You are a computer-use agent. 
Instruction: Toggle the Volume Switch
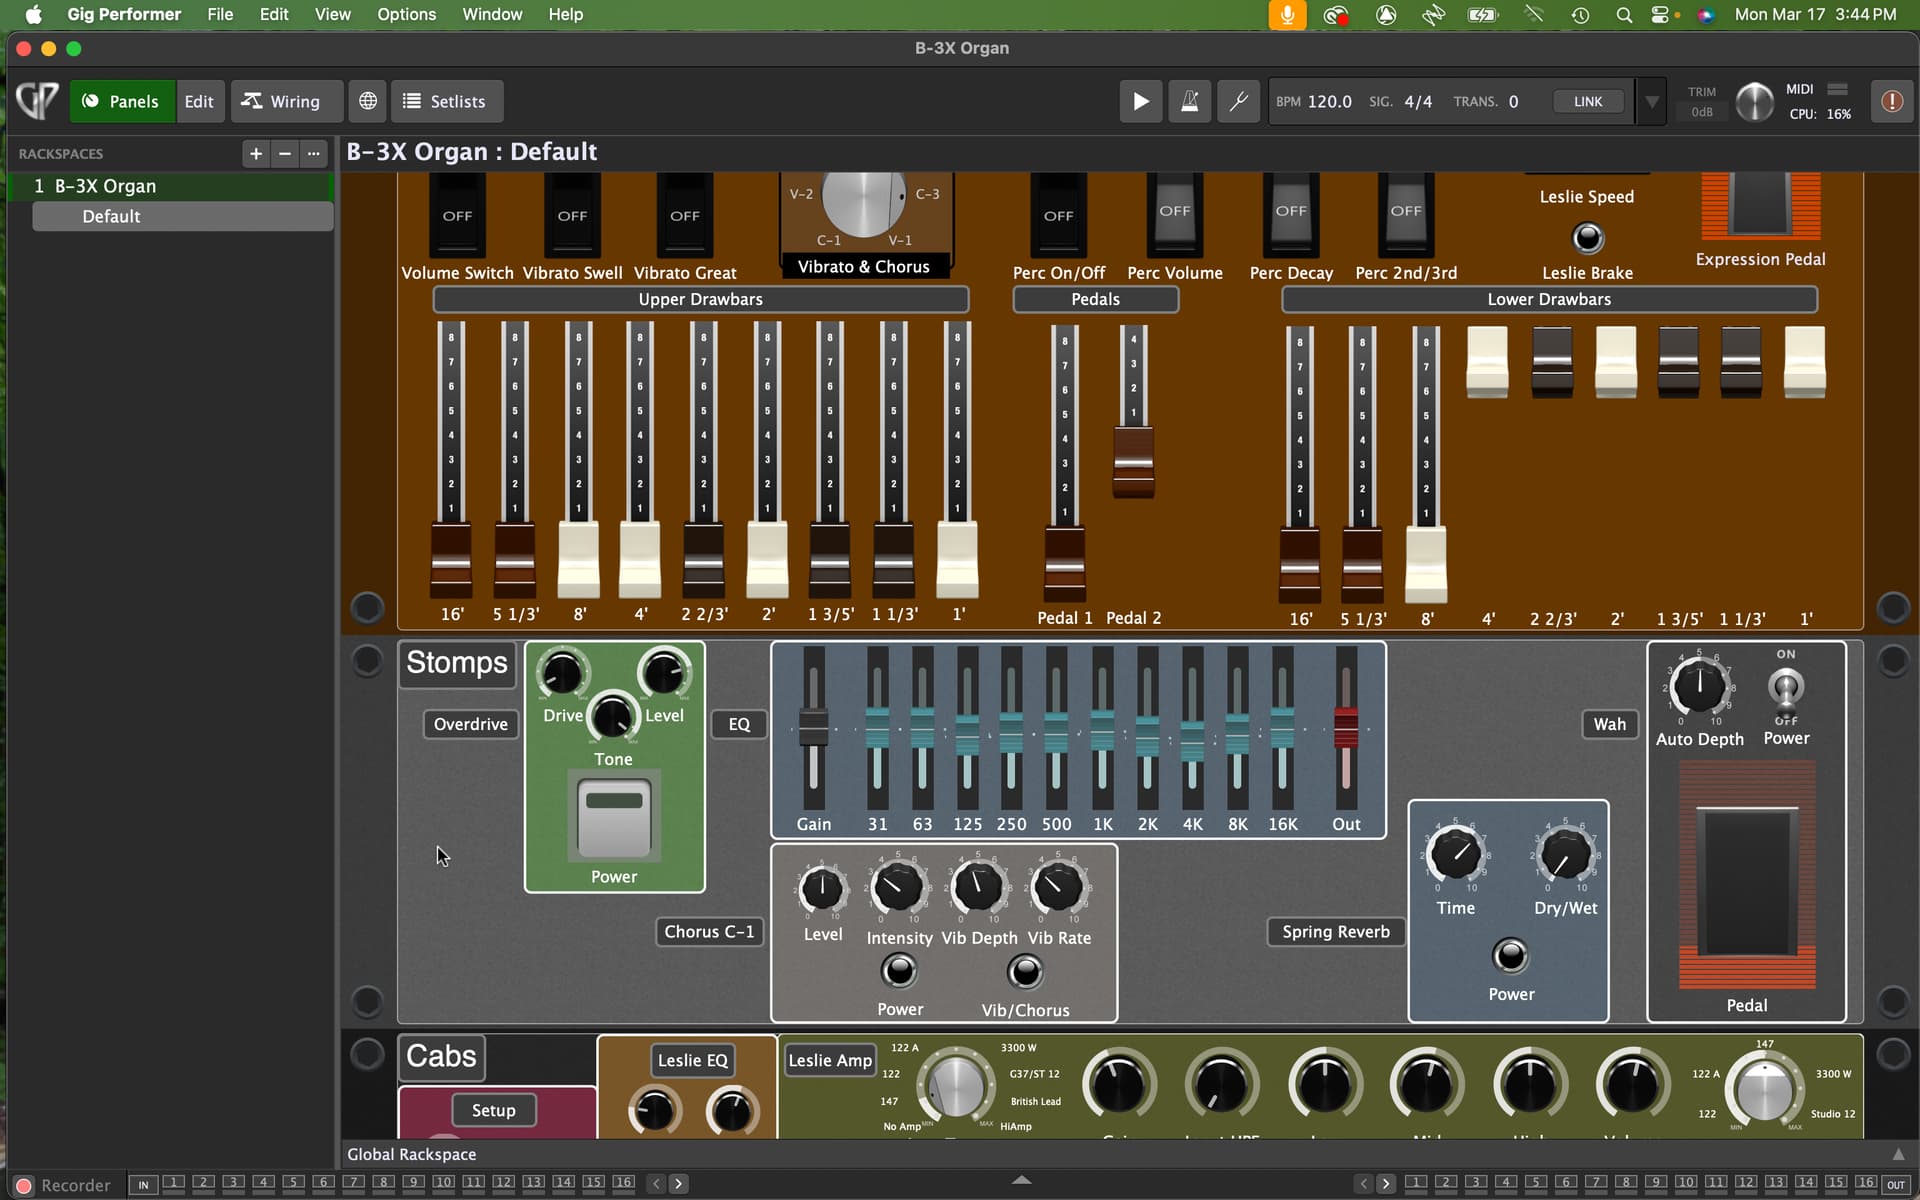pos(457,215)
